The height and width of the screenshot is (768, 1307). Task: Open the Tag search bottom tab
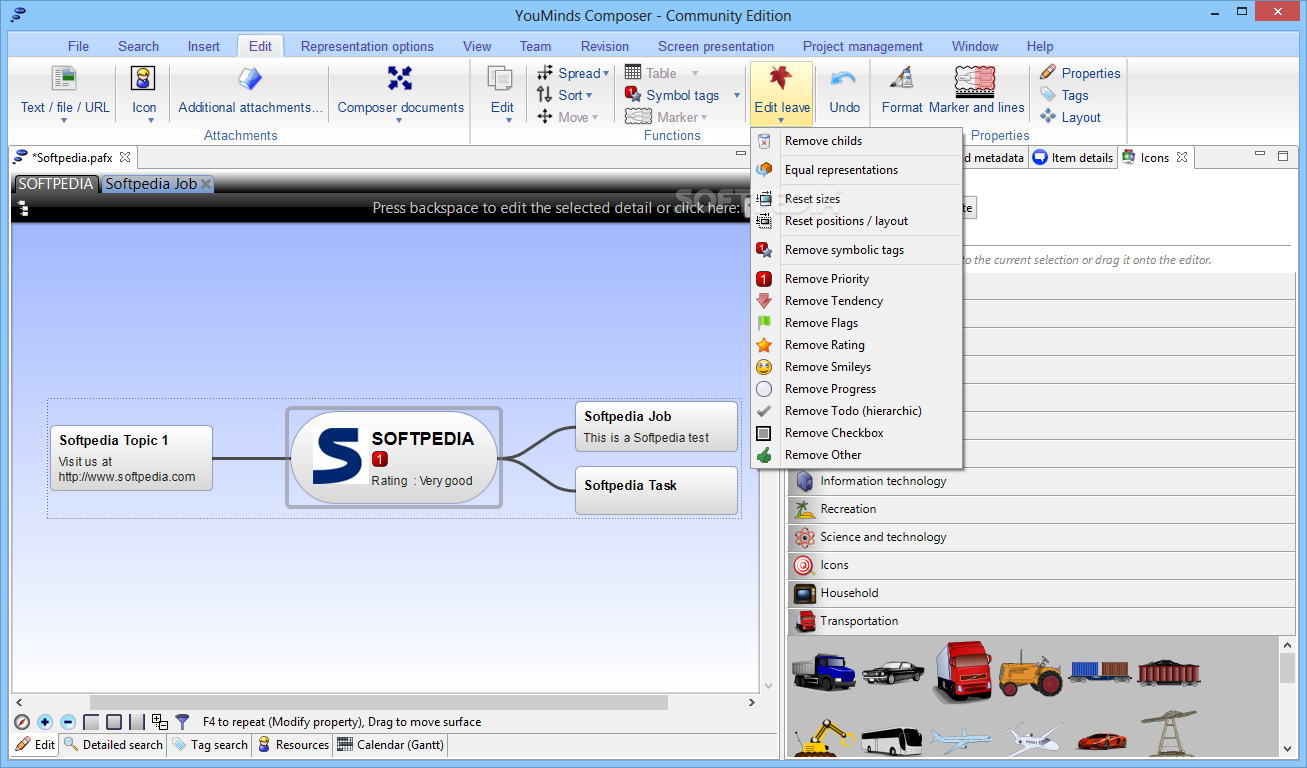[x=210, y=744]
